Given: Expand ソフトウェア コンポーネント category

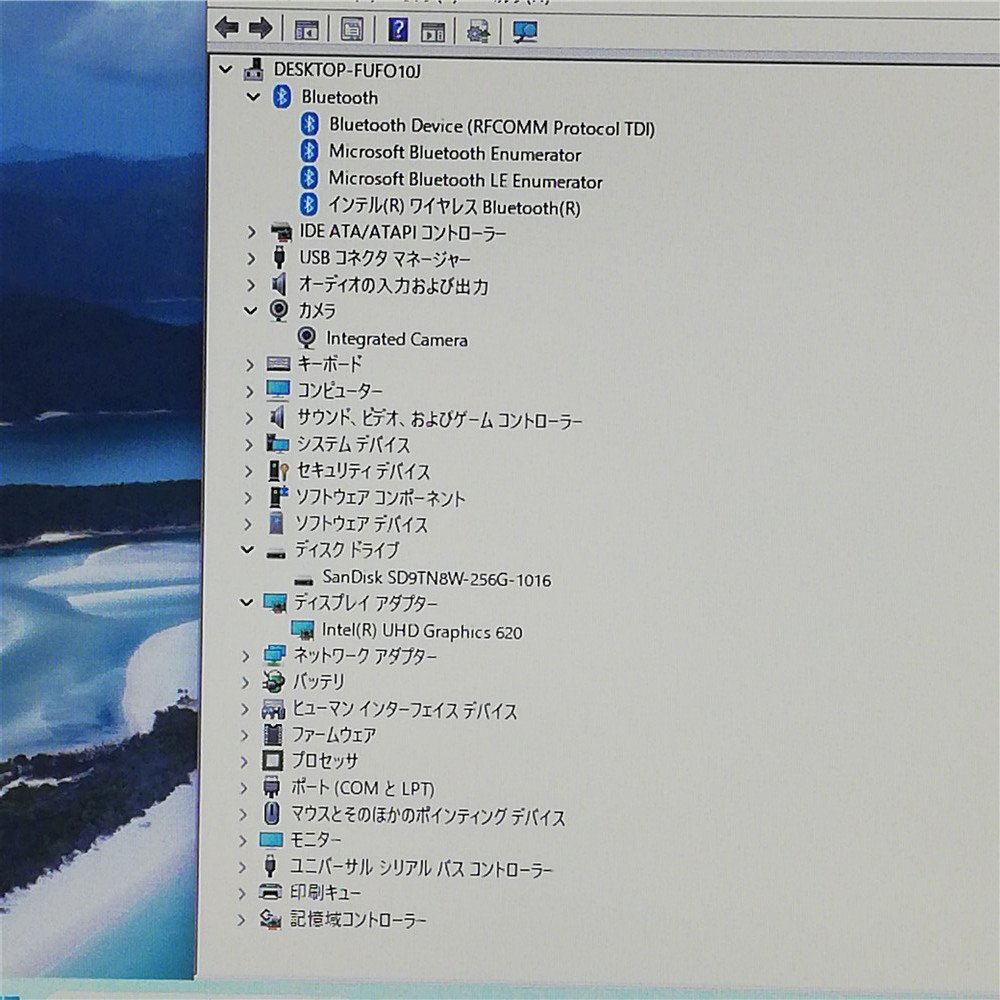Looking at the screenshot, I should [248, 497].
